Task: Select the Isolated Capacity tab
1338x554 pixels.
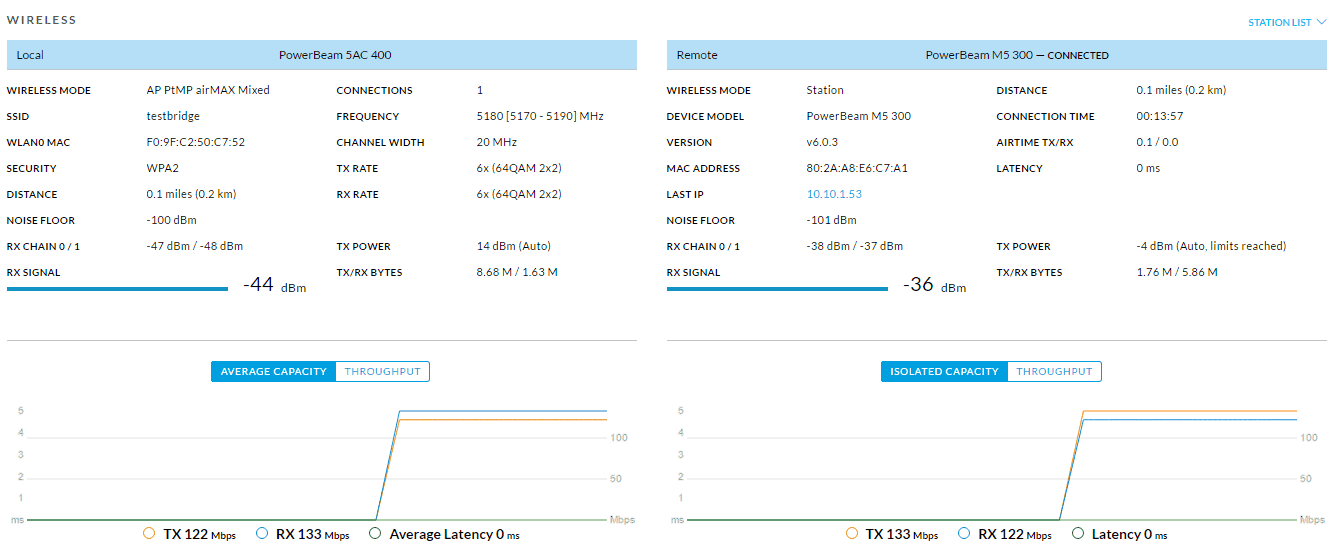Action: coord(944,371)
